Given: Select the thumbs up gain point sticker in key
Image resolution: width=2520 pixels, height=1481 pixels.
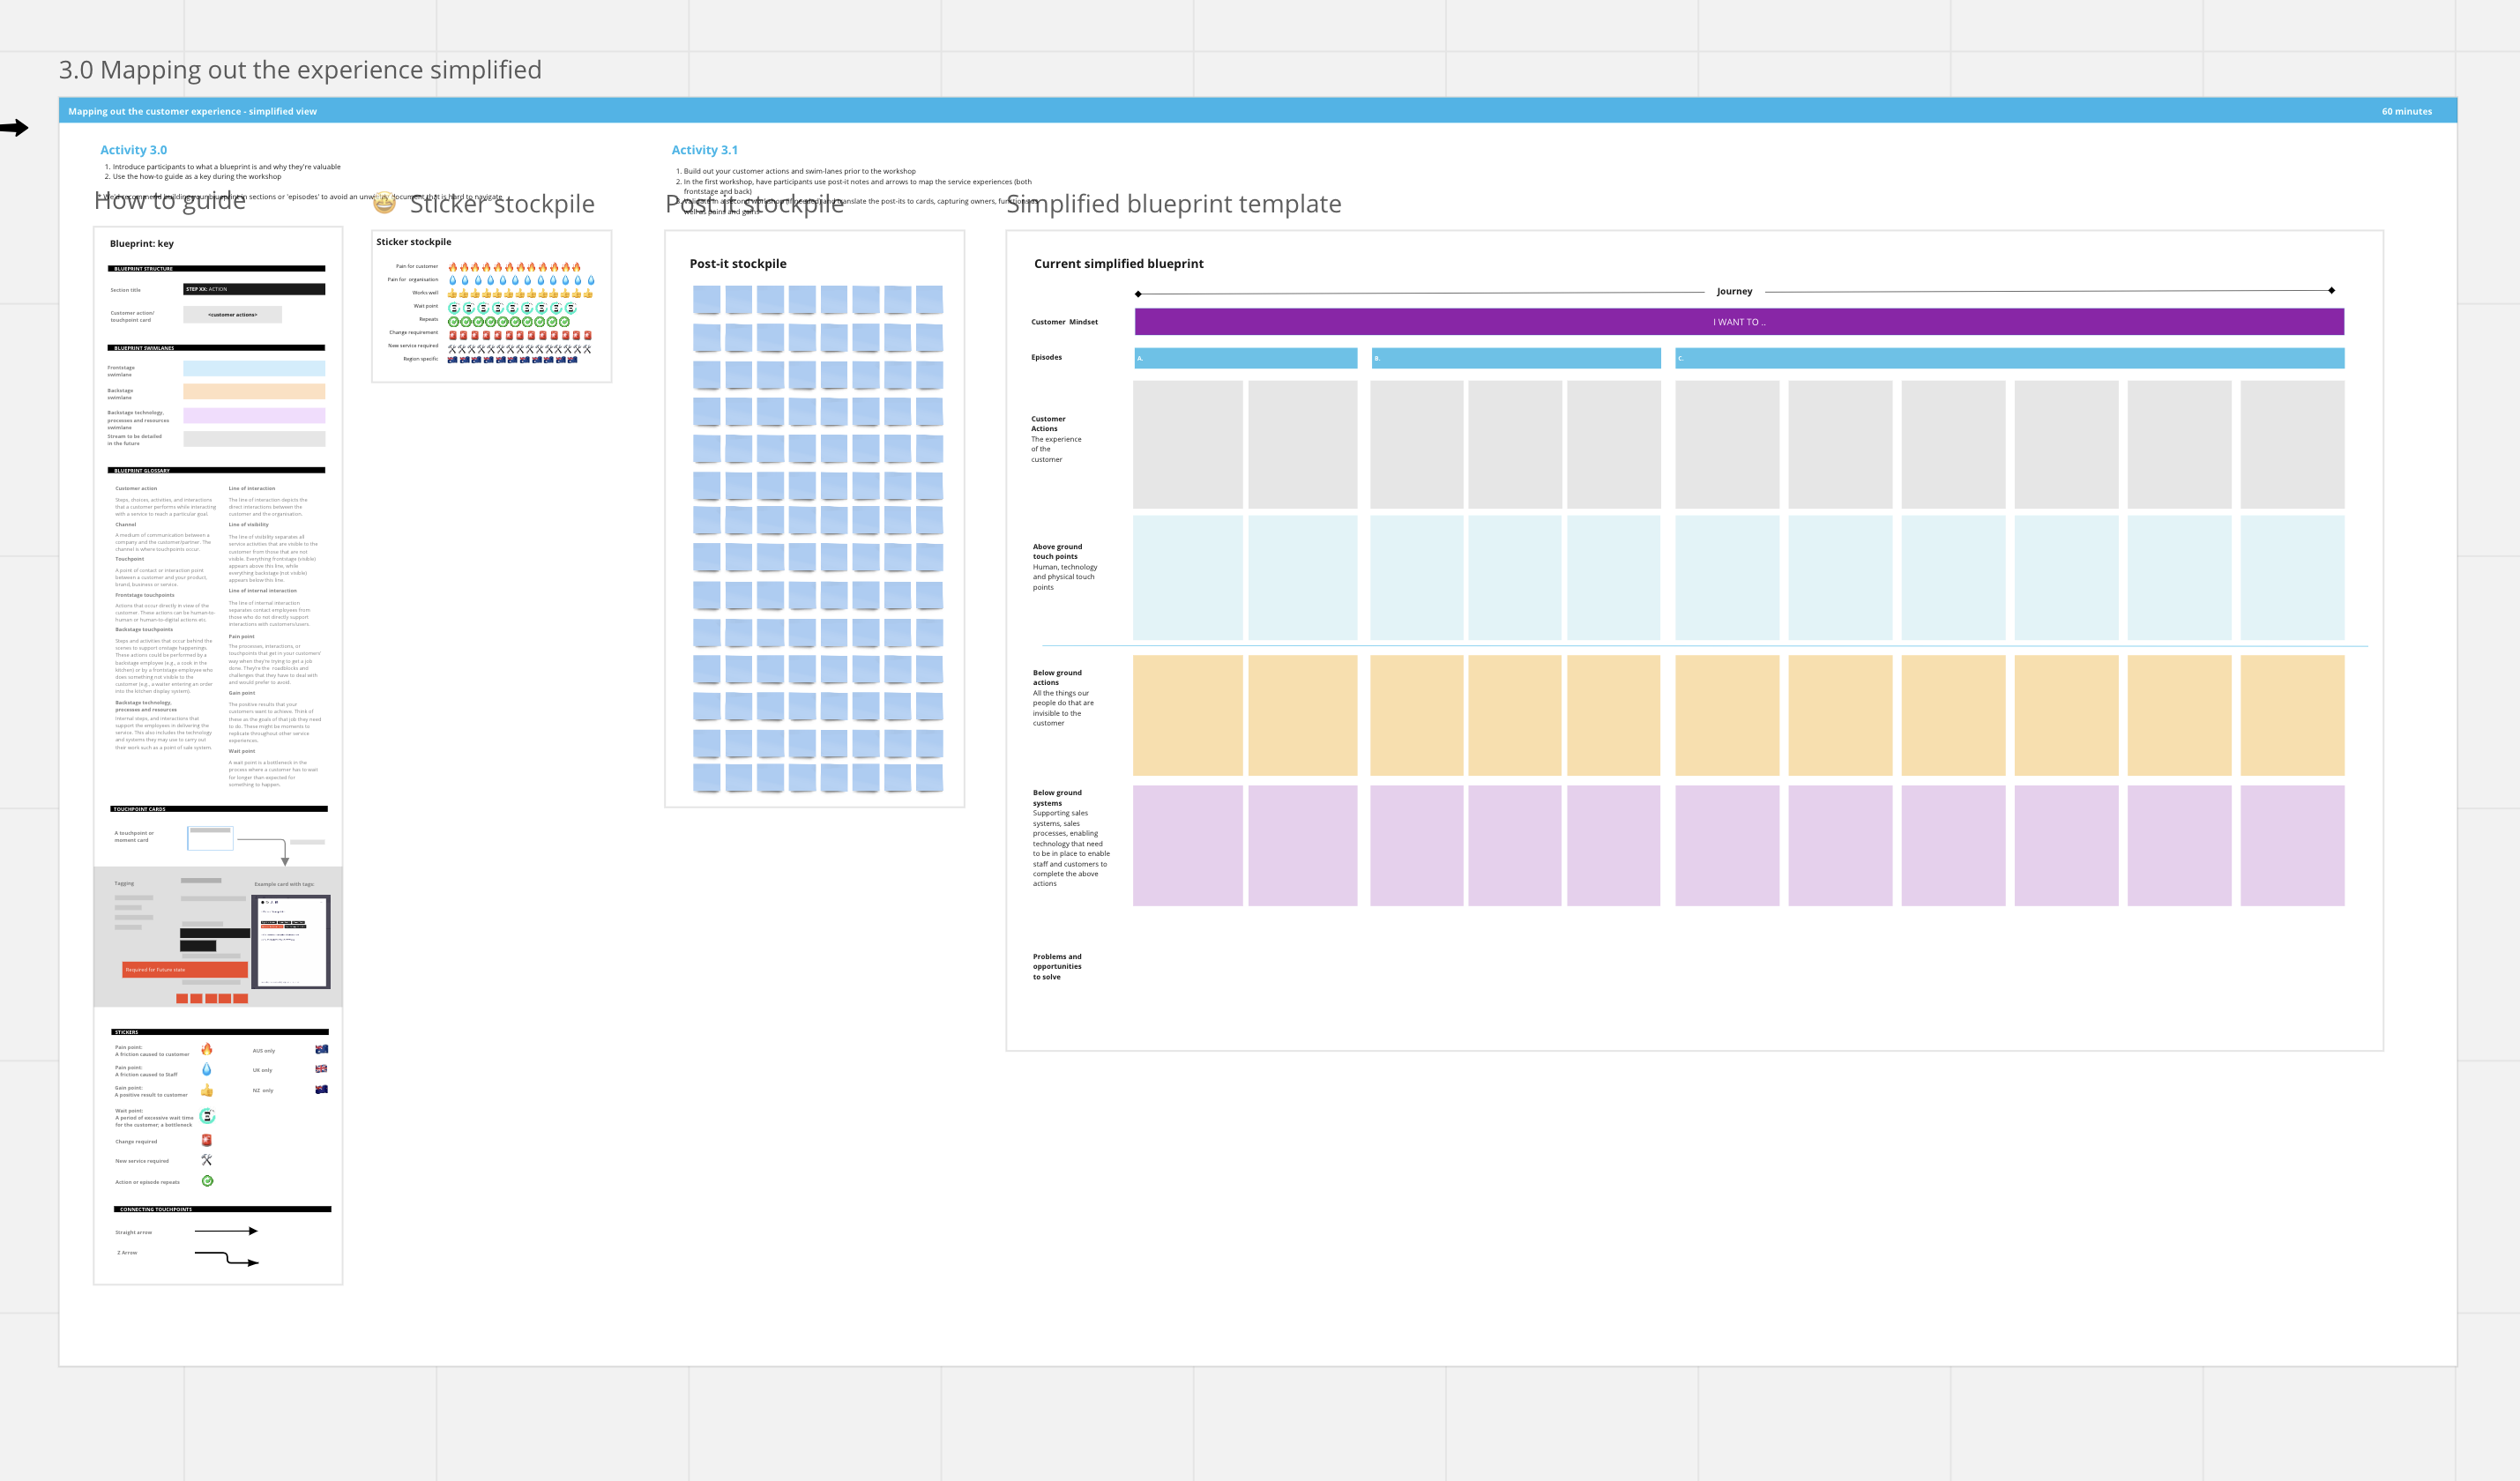Looking at the screenshot, I should (x=207, y=1090).
